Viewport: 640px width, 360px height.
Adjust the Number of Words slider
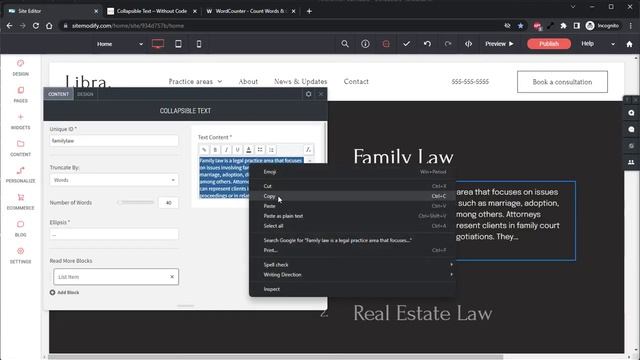click(136, 202)
